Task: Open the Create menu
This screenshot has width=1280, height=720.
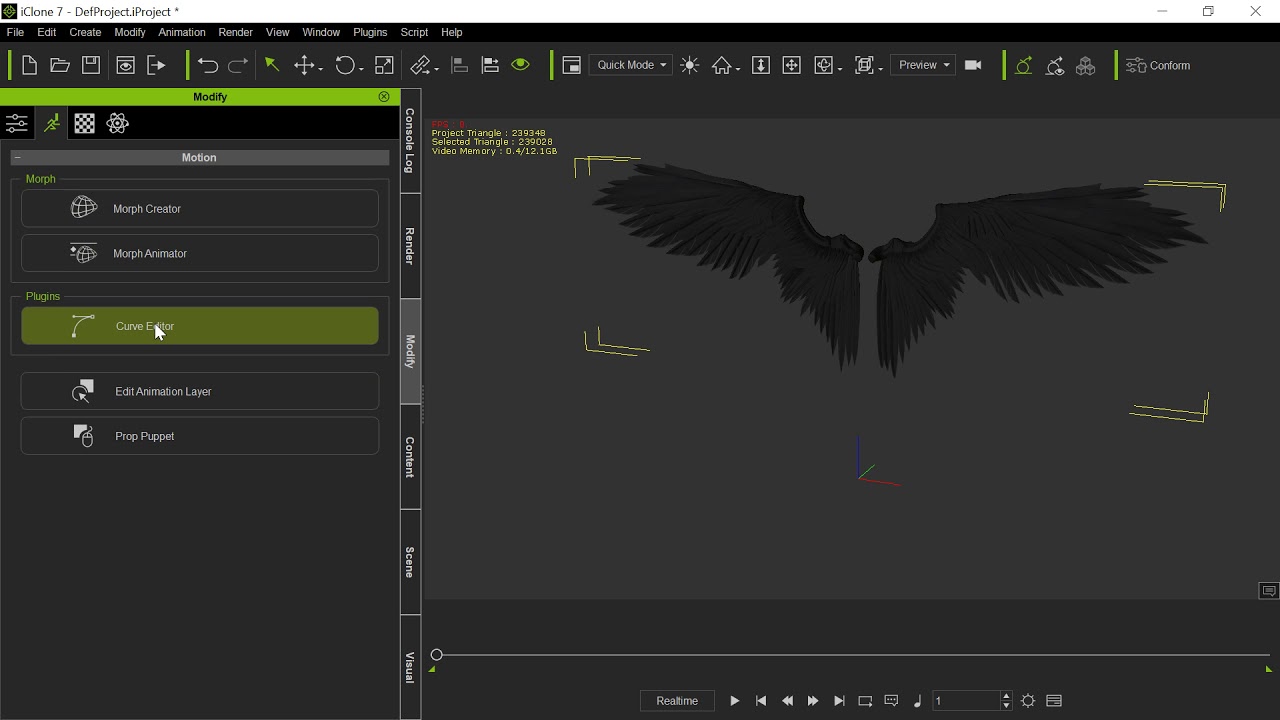Action: pos(85,32)
